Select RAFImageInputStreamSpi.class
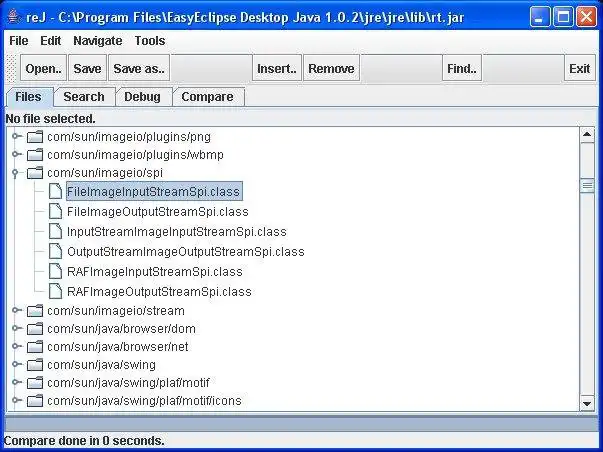 point(155,272)
